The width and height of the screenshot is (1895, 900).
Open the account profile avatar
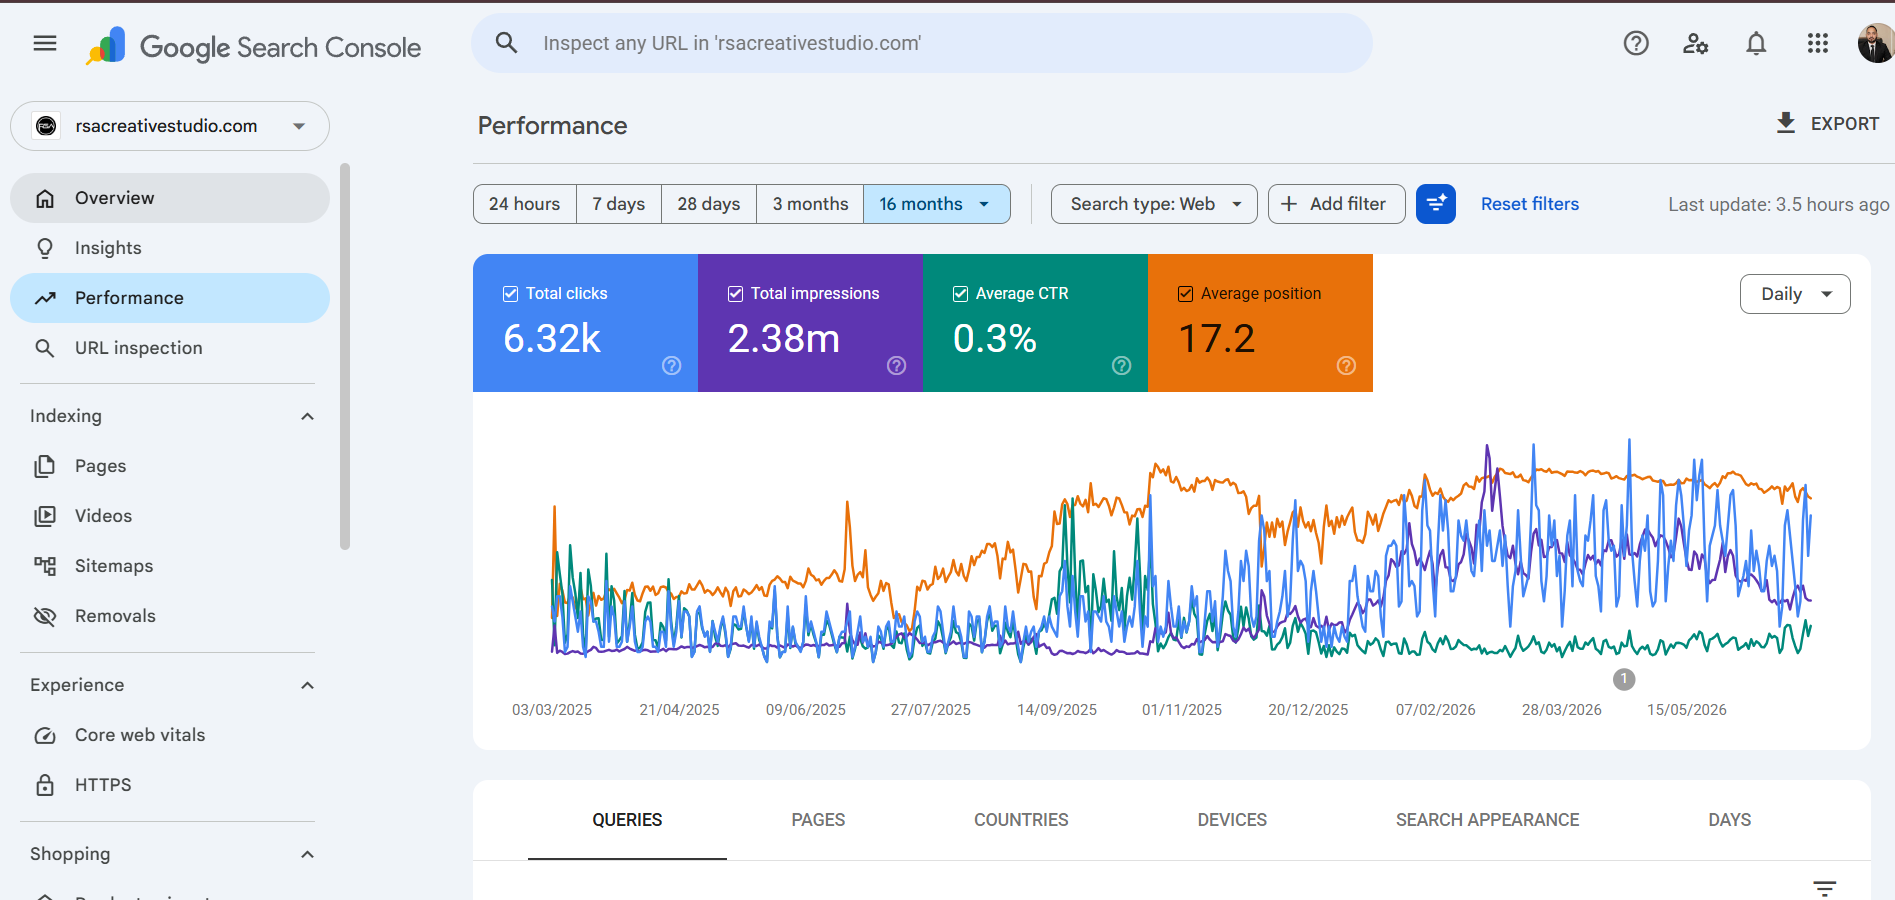[1876, 43]
